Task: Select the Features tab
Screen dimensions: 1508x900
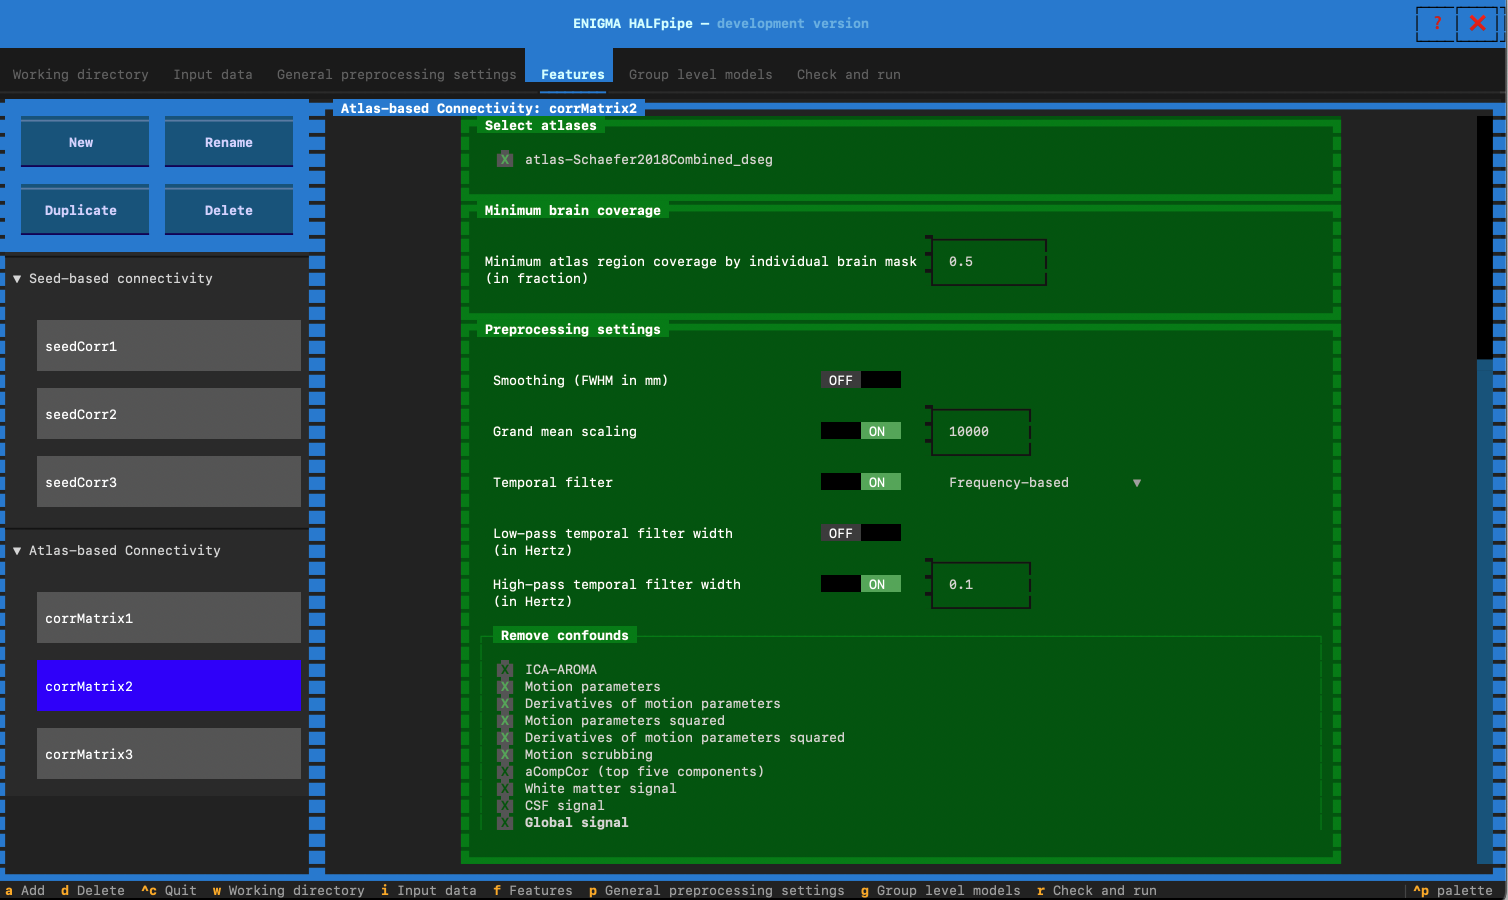Action: pos(573,75)
